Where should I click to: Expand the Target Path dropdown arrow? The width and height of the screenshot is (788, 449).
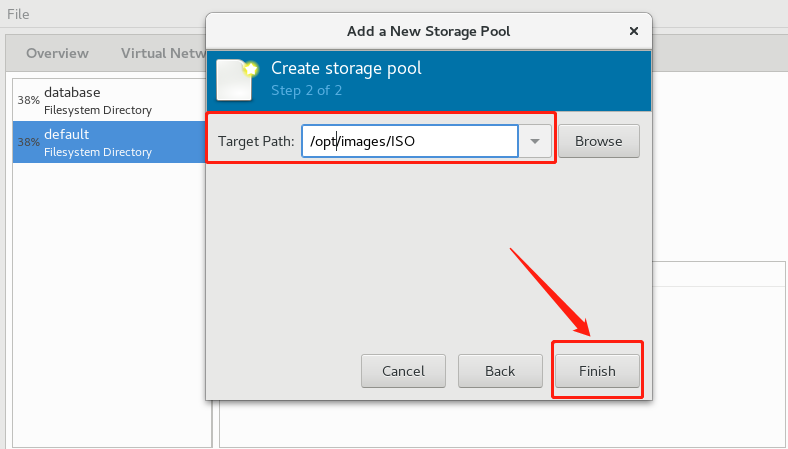537,142
